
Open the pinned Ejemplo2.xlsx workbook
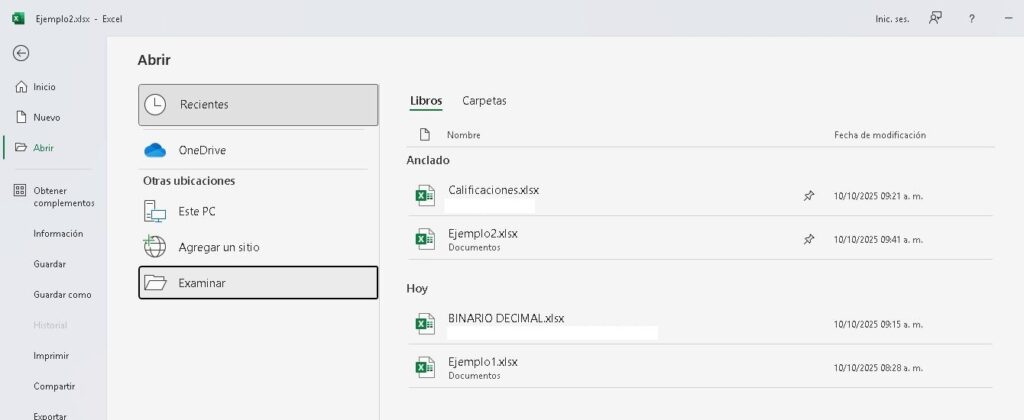700,238
